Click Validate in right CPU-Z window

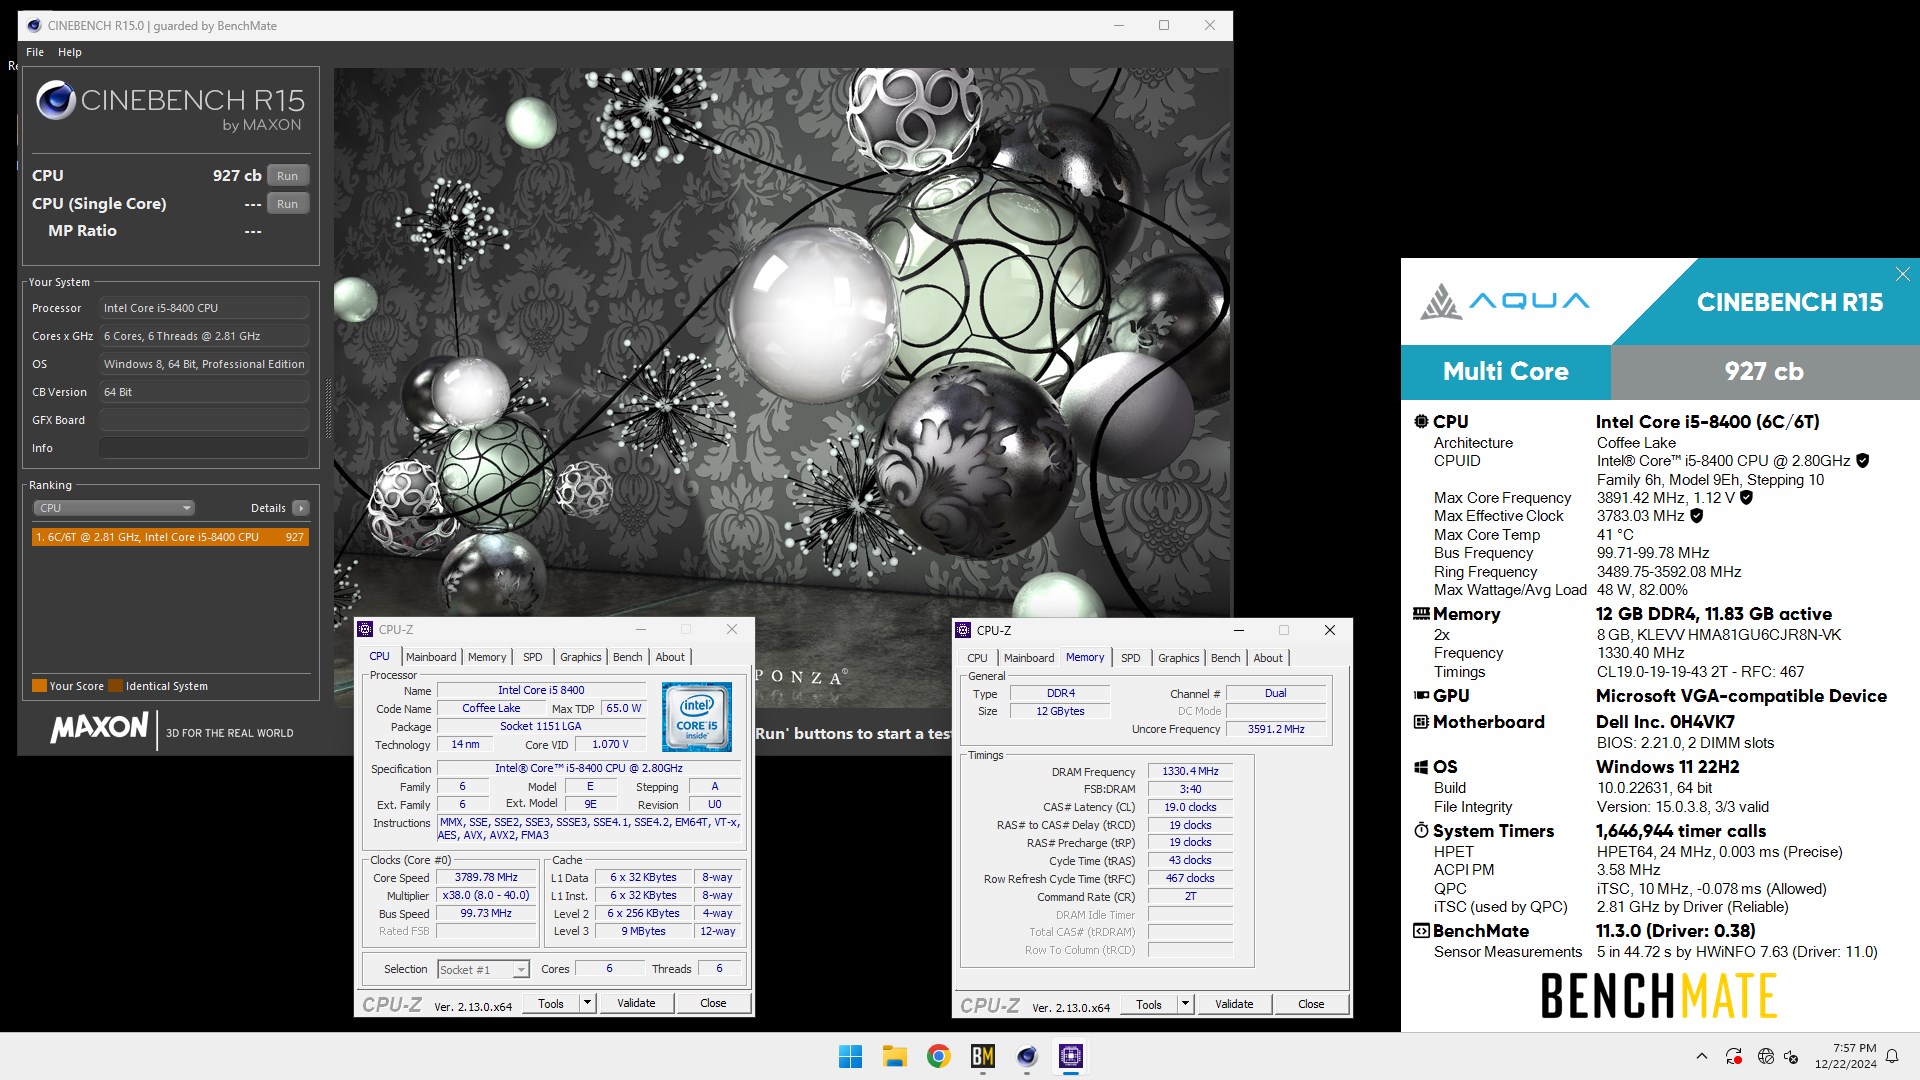click(1234, 1005)
